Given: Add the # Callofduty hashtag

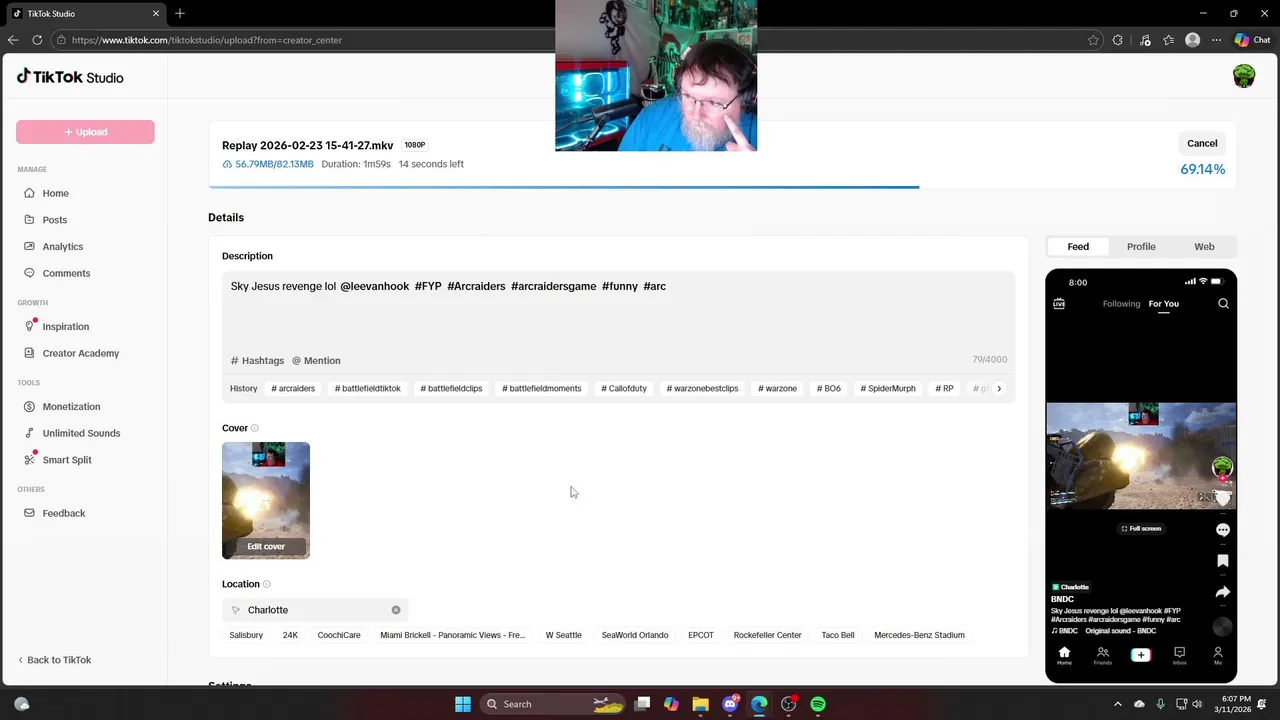Looking at the screenshot, I should [x=624, y=388].
